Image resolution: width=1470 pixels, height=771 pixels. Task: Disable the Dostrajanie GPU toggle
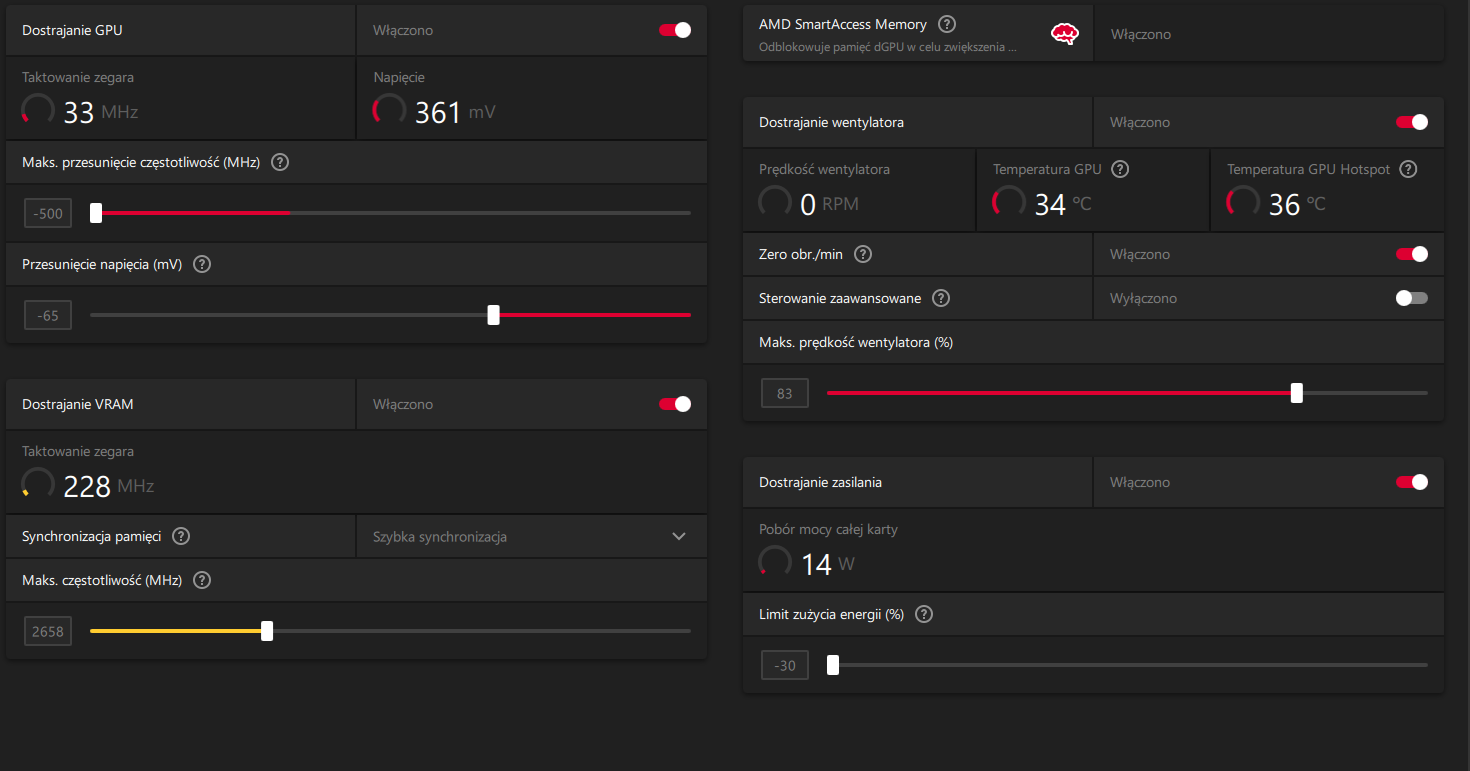tap(675, 30)
